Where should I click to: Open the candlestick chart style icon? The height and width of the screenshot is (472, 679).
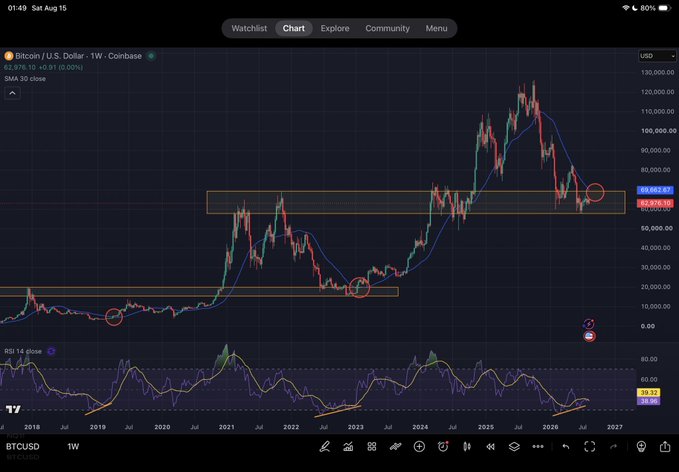(x=467, y=446)
